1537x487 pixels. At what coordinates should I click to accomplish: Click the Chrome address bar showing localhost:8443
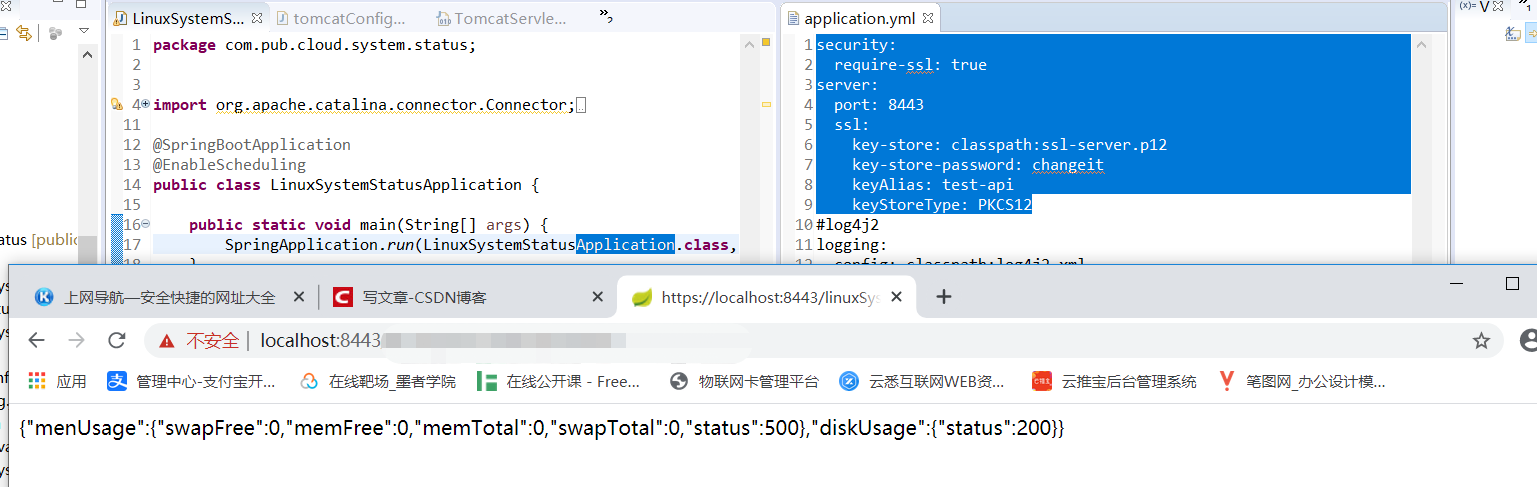824,341
